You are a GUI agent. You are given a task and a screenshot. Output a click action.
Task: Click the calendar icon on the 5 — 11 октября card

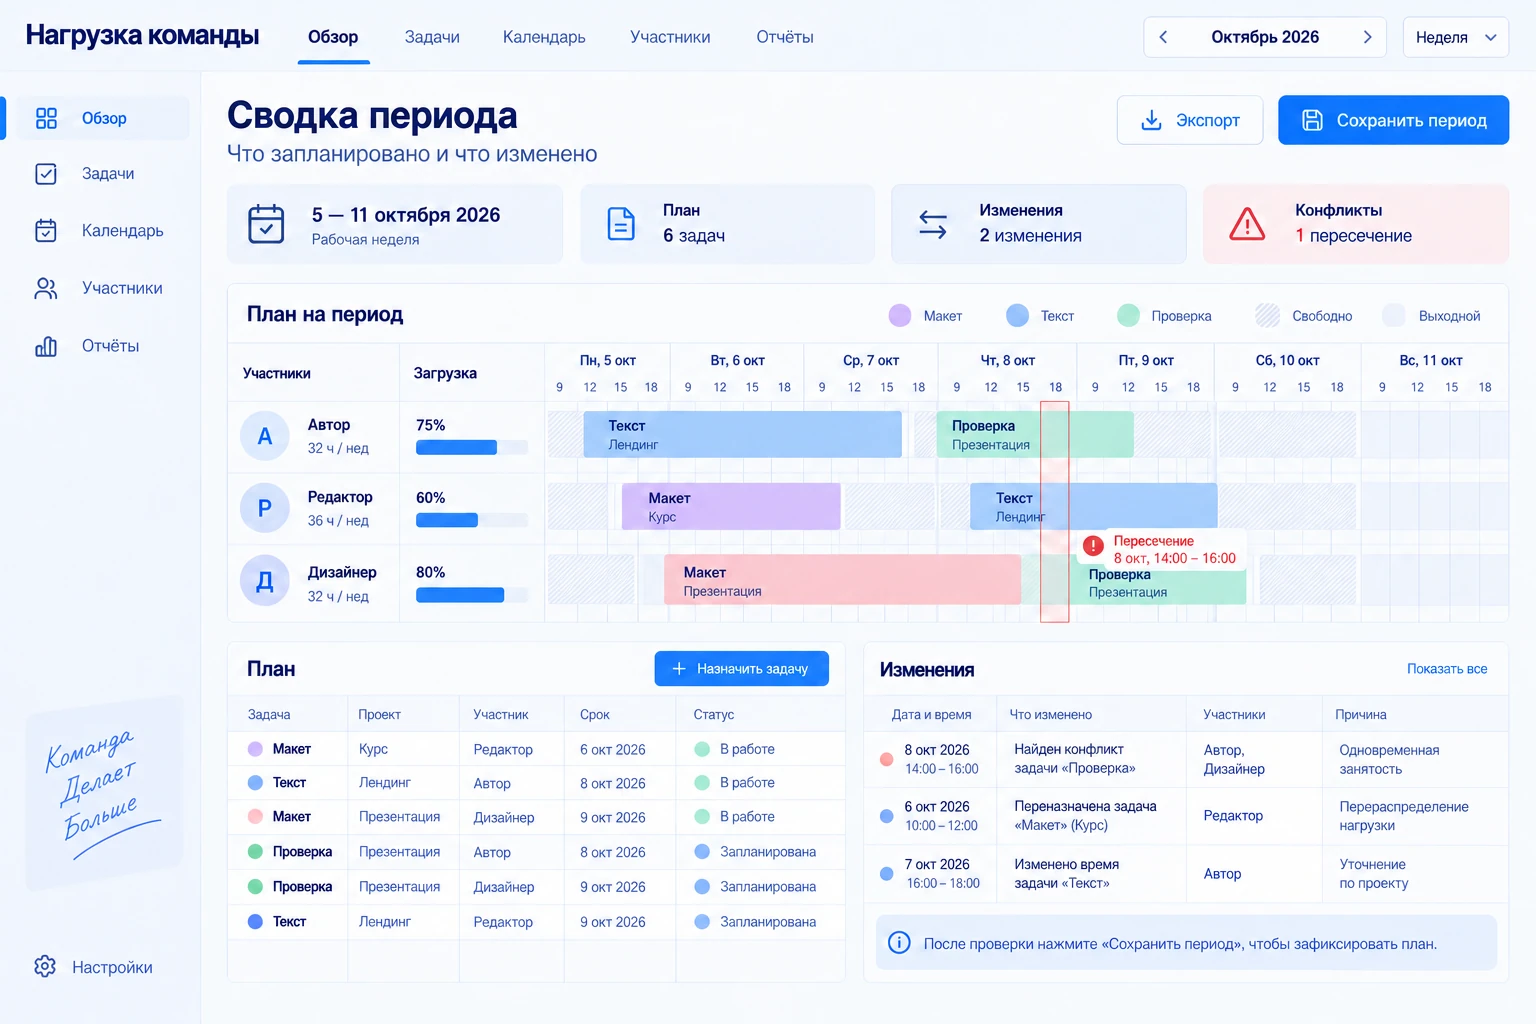tap(266, 224)
